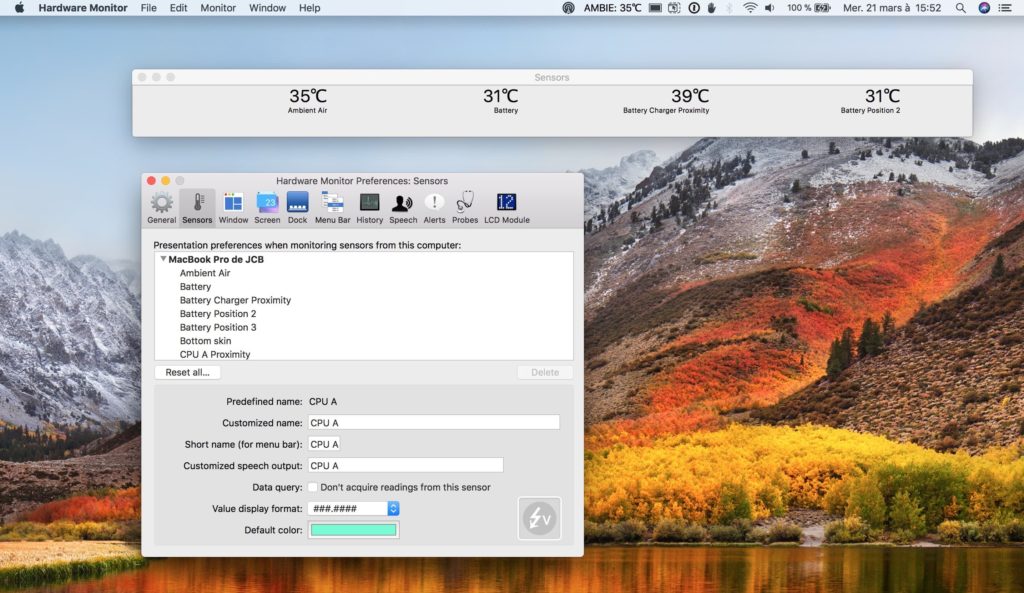Screen dimensions: 1024x593
Task: Open the Help menu
Action: click(310, 8)
